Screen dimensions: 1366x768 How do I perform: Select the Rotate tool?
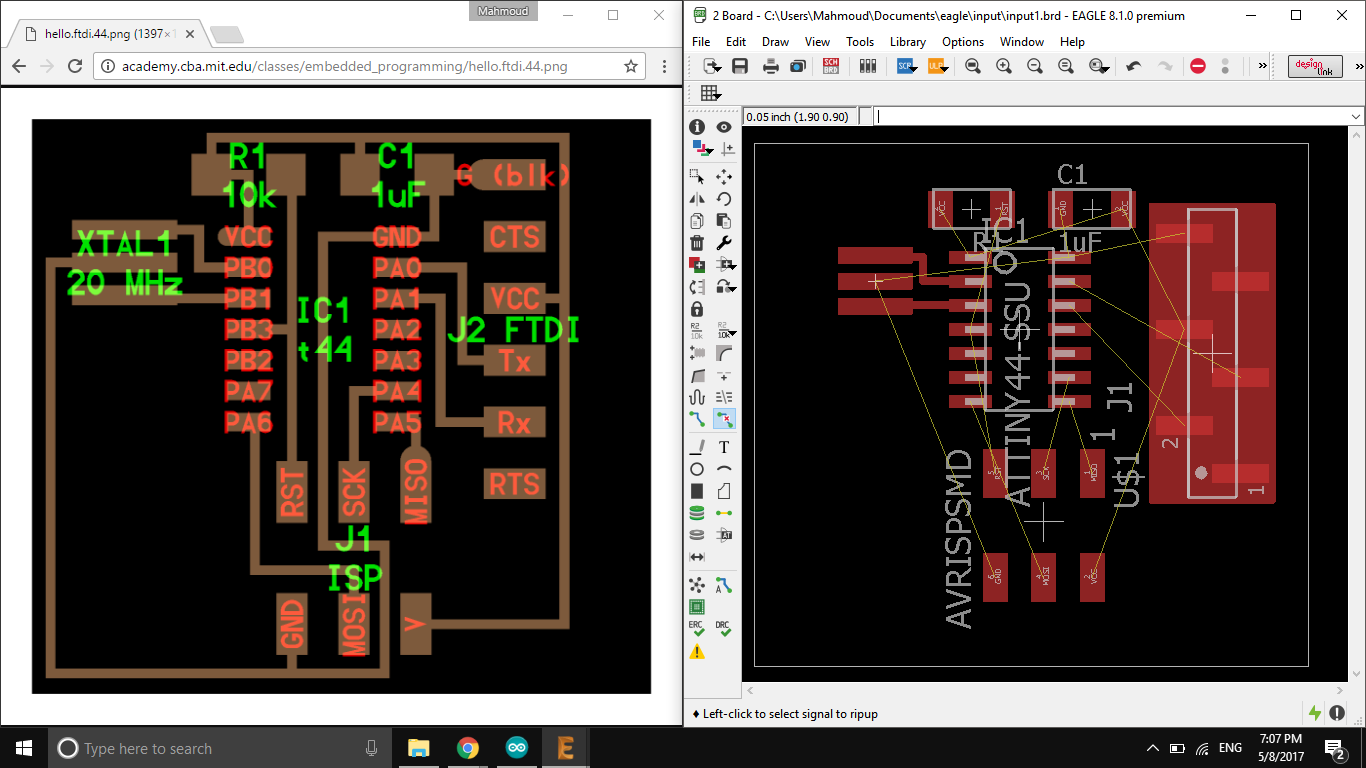[724, 199]
